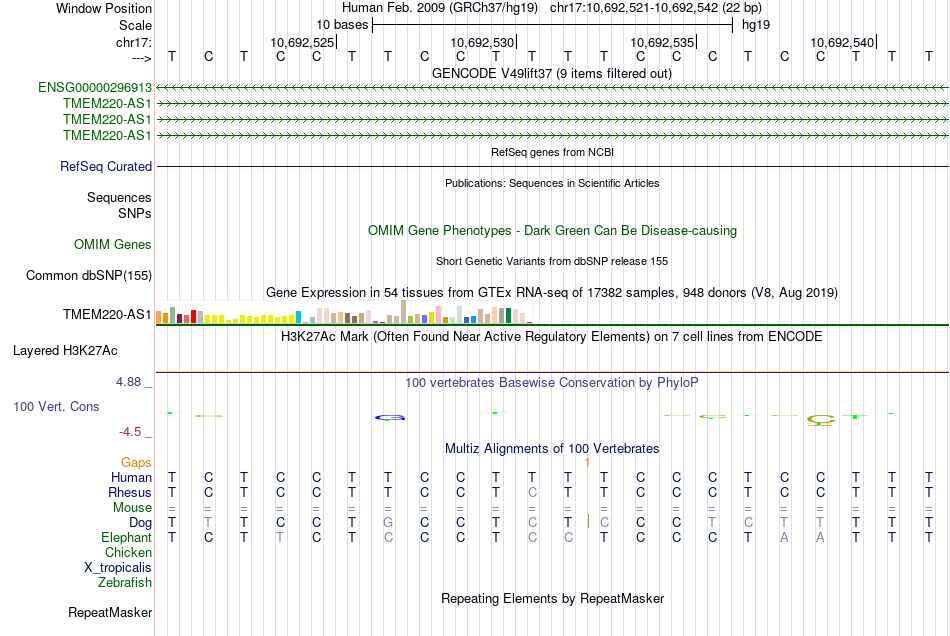Open the RefSeq Curated track label

[x=106, y=167]
